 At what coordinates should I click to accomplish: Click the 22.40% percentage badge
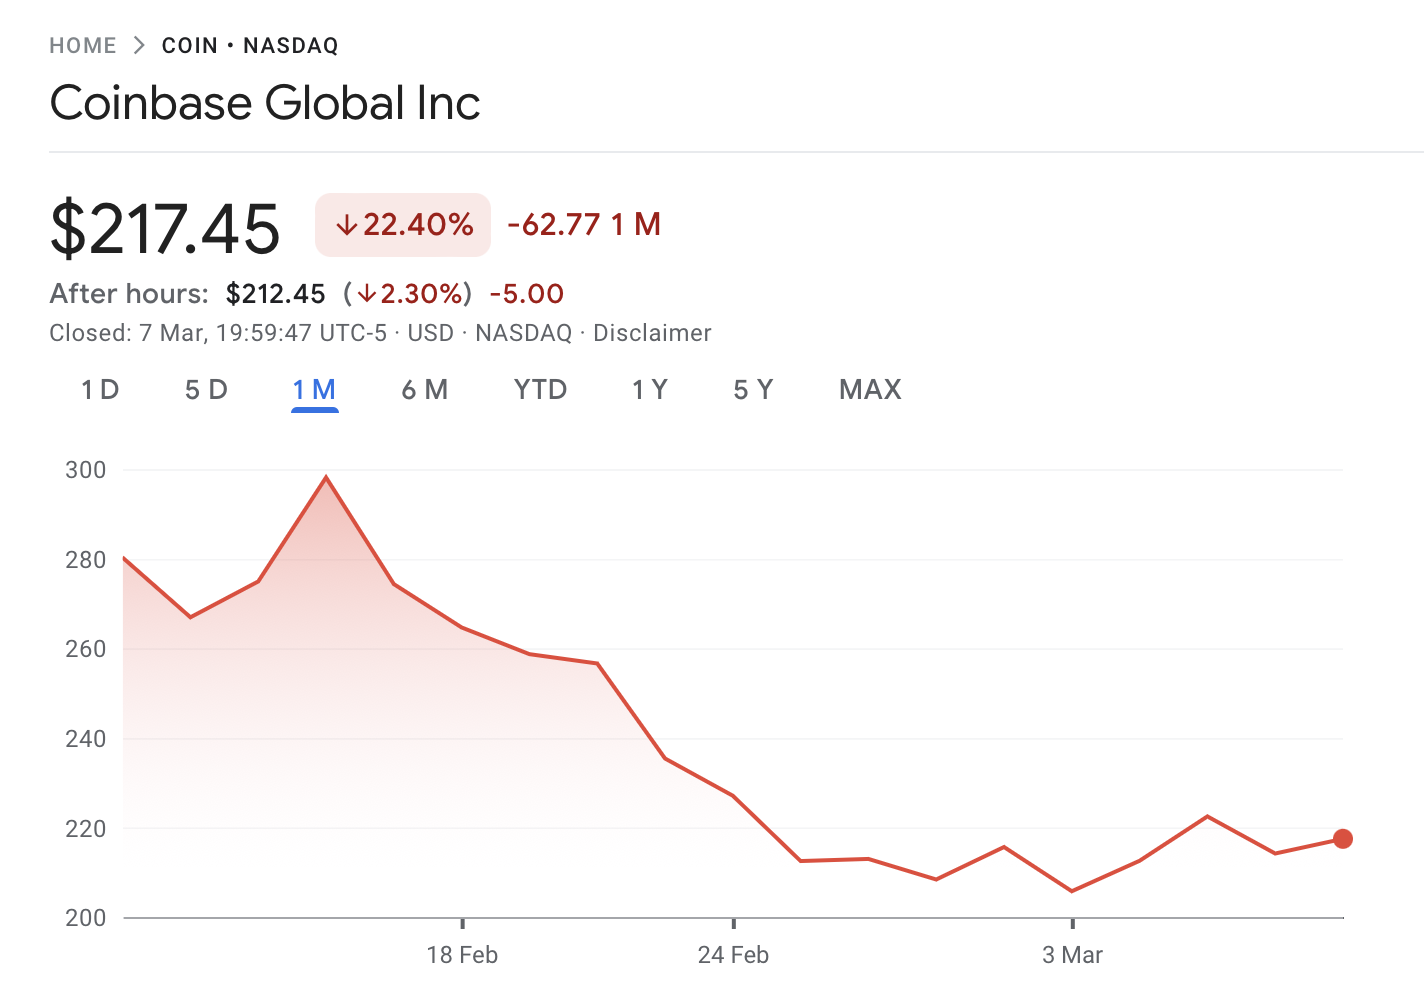point(402,225)
